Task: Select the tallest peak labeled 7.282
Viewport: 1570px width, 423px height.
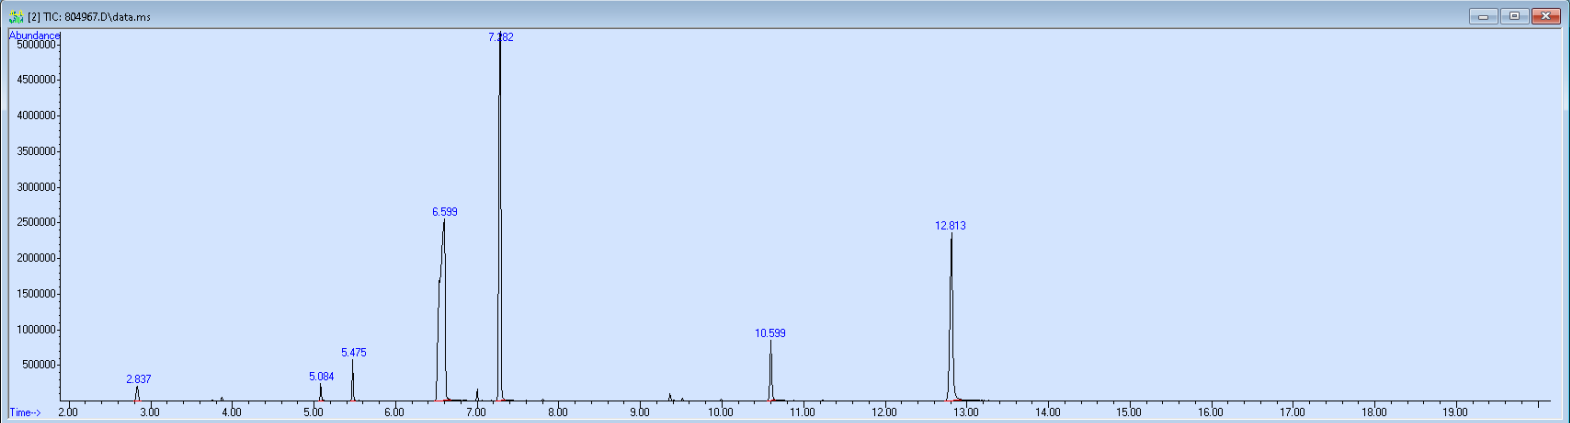Action: click(501, 37)
